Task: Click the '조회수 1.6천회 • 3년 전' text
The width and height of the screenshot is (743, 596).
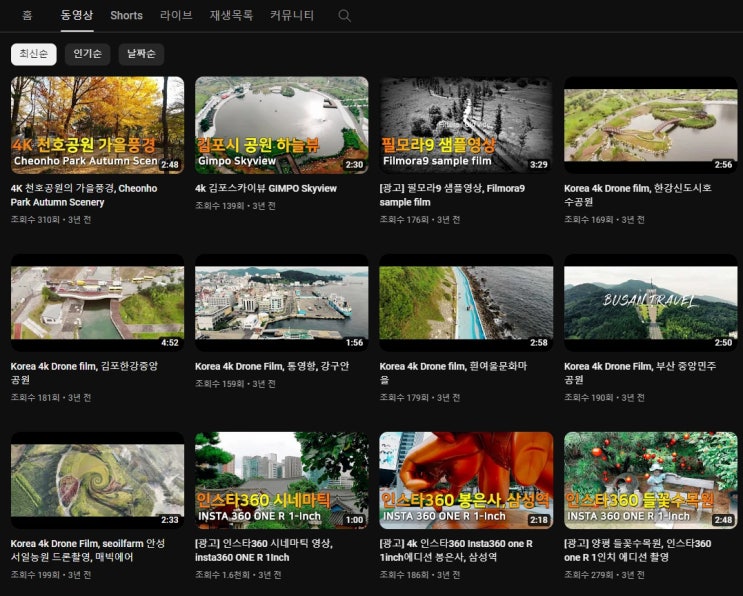Action: 238,575
